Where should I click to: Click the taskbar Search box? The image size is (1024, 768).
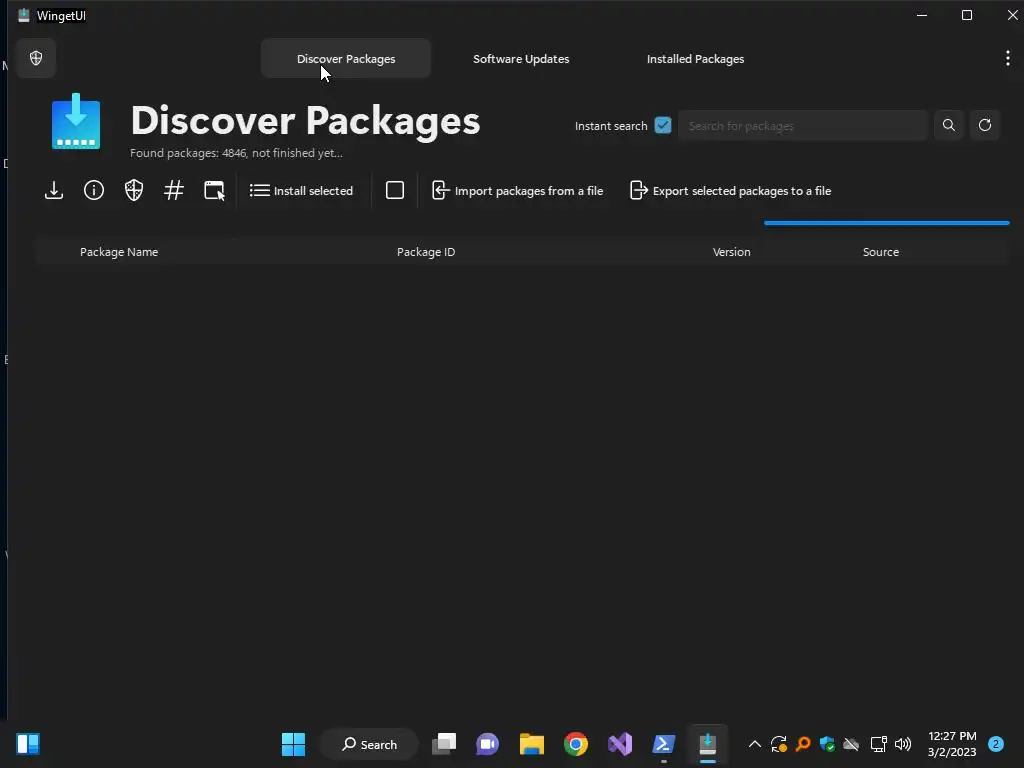(369, 744)
